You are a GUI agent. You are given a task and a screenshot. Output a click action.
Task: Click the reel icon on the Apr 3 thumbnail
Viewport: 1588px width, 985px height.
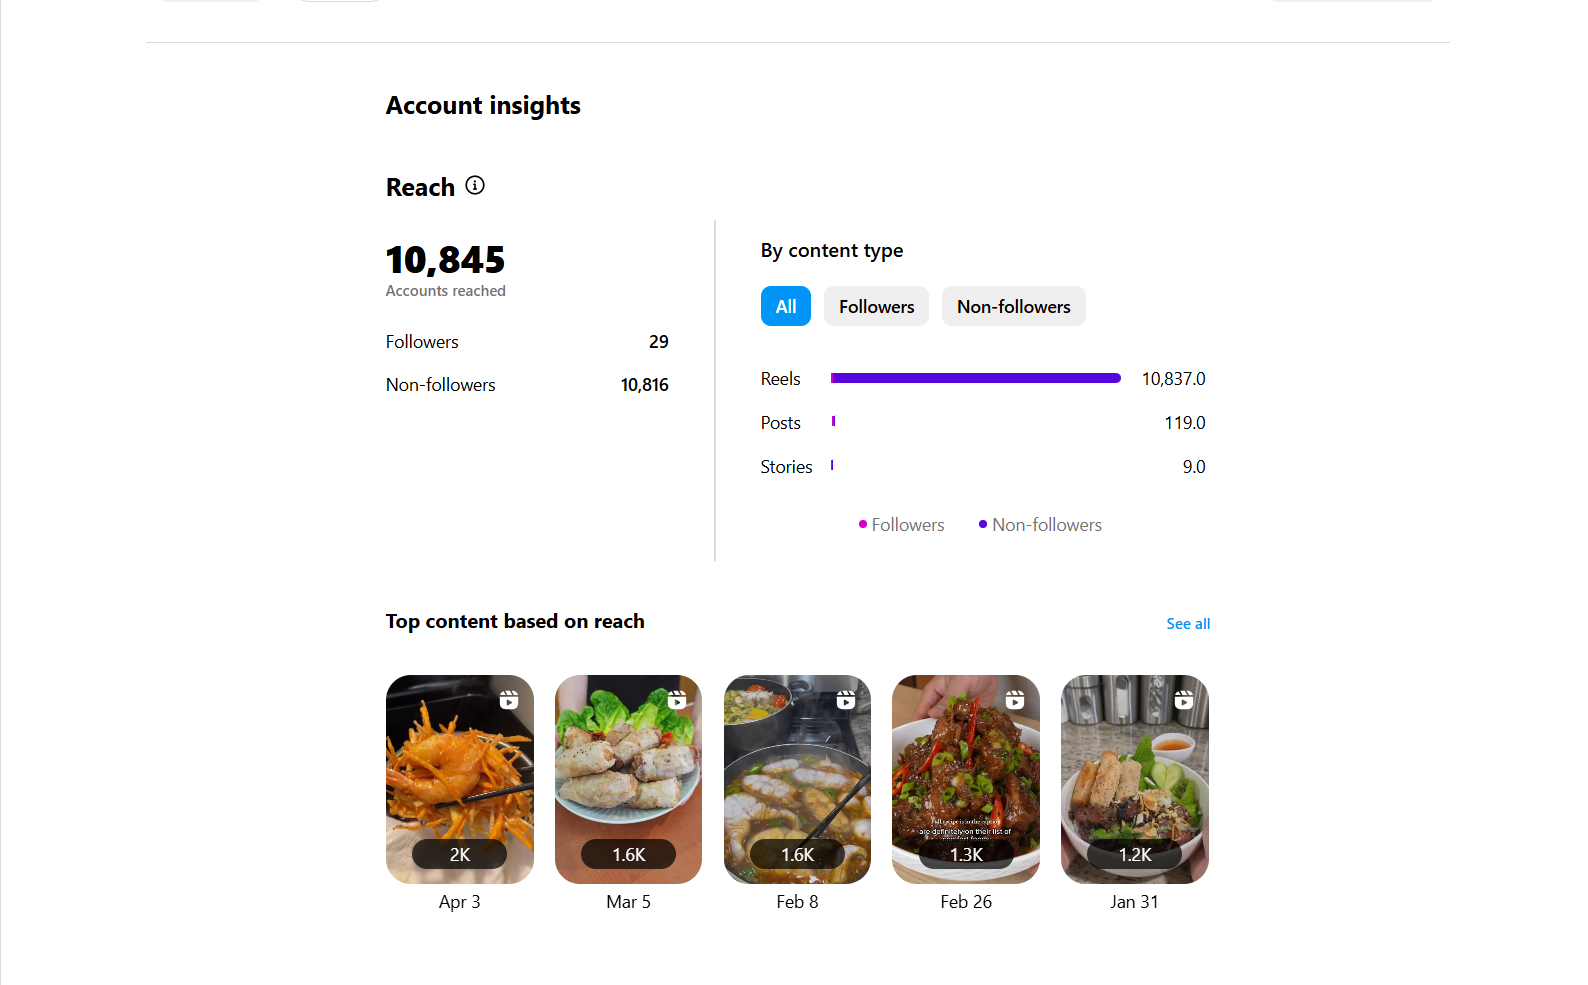coord(509,700)
